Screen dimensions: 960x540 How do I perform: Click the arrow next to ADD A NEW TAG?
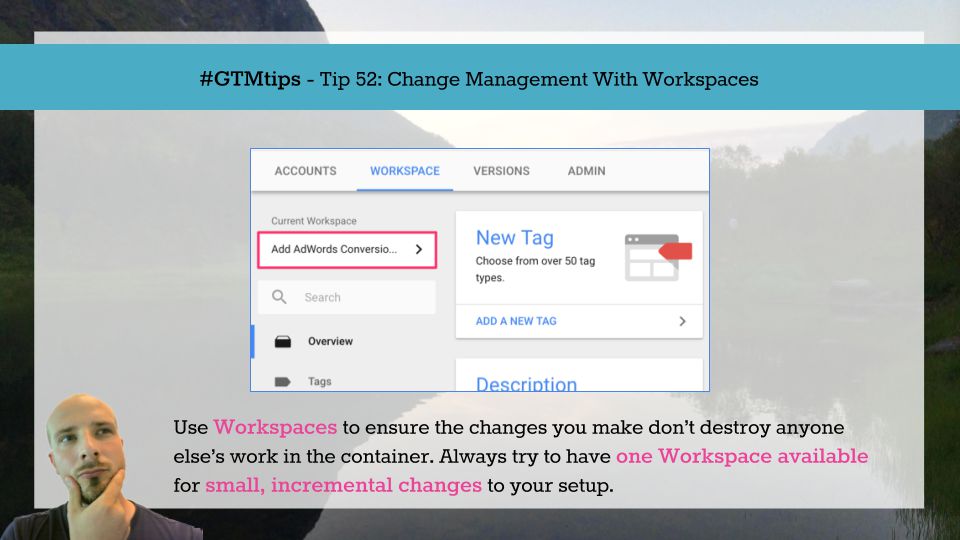pos(682,321)
